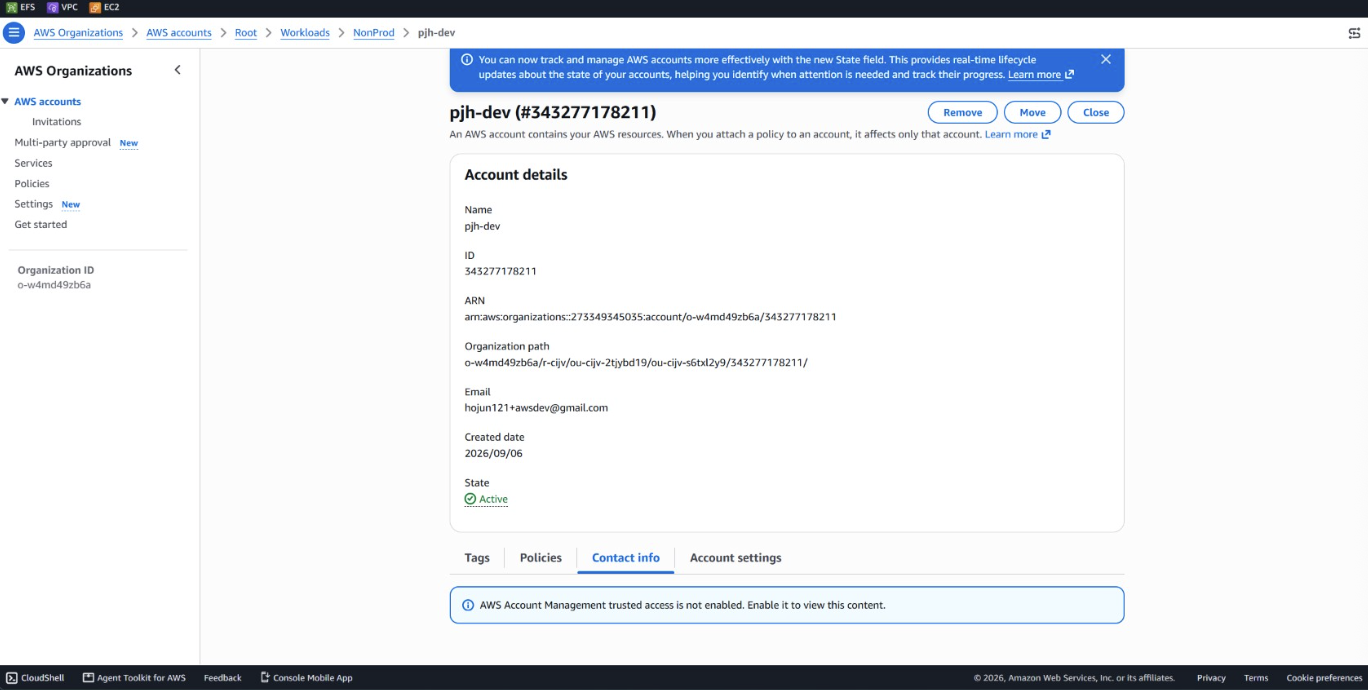This screenshot has width=1368, height=690.
Task: Open Get started in the sidebar
Action: (41, 225)
